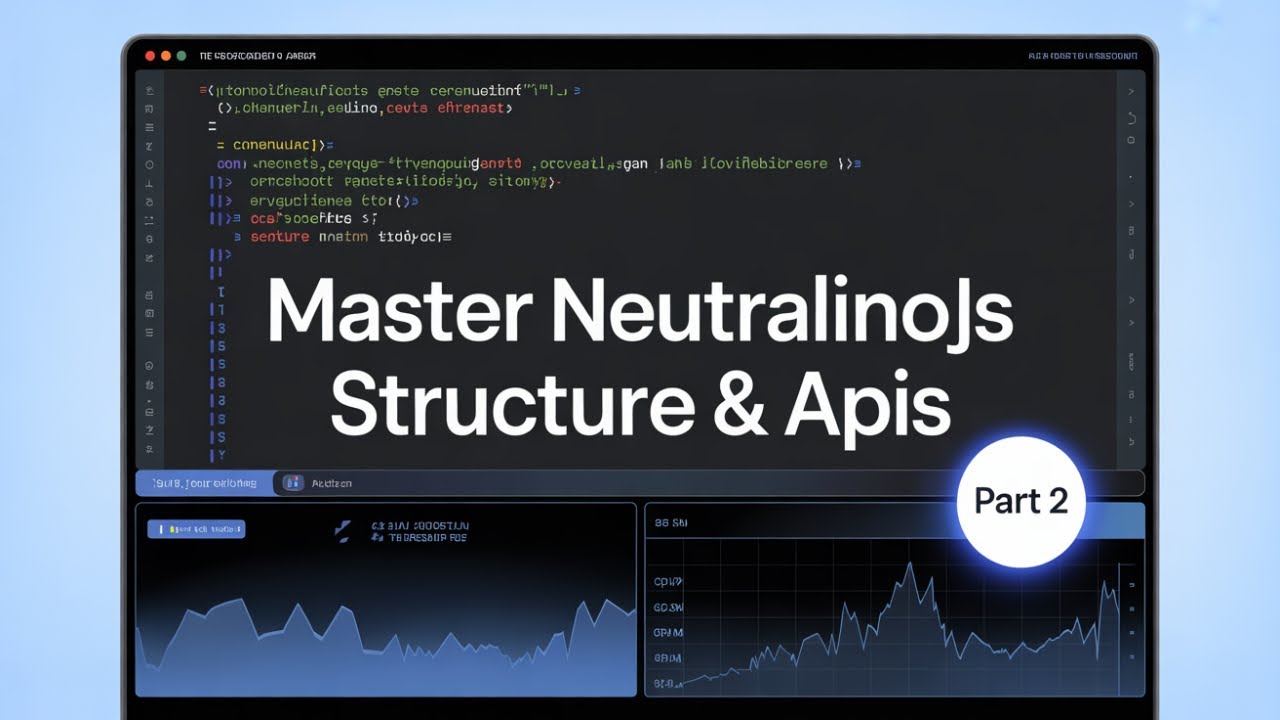Open the second bottom tab with chart icon
The width and height of the screenshot is (1280, 720).
pyautogui.click(x=320, y=483)
